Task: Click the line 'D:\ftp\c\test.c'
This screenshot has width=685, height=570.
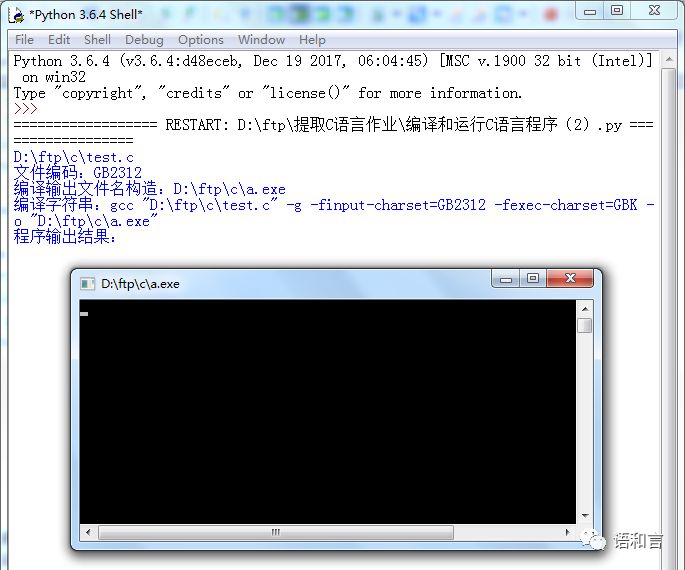Action: click(x=73, y=157)
